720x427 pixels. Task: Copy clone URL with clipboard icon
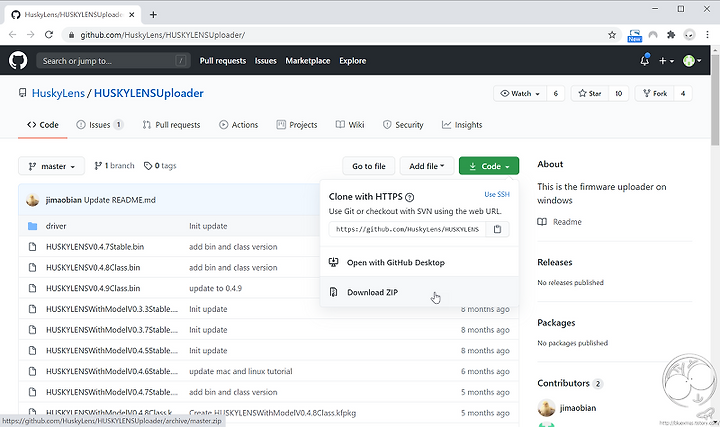497,229
